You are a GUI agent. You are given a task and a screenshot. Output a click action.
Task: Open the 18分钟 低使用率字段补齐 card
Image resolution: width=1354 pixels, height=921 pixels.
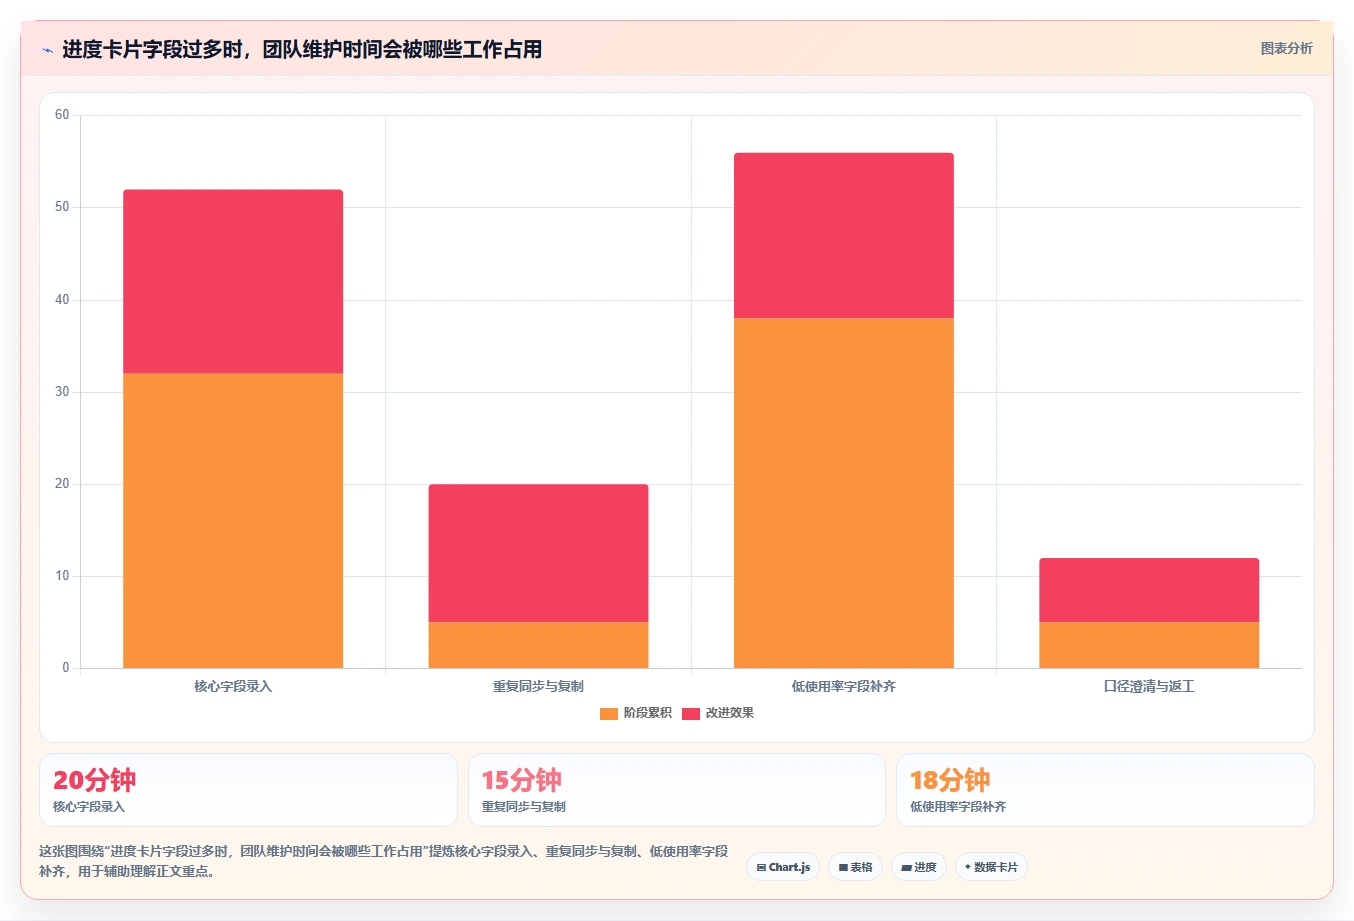point(1105,790)
